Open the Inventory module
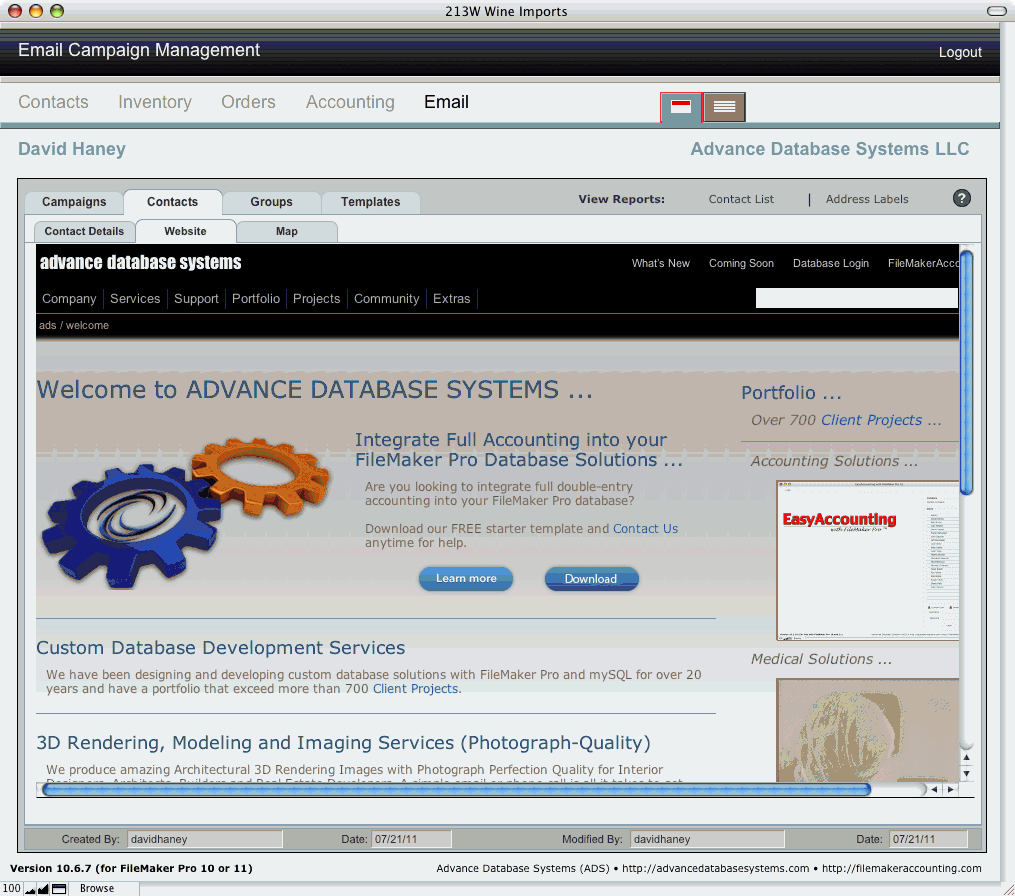1015x896 pixels. (155, 102)
